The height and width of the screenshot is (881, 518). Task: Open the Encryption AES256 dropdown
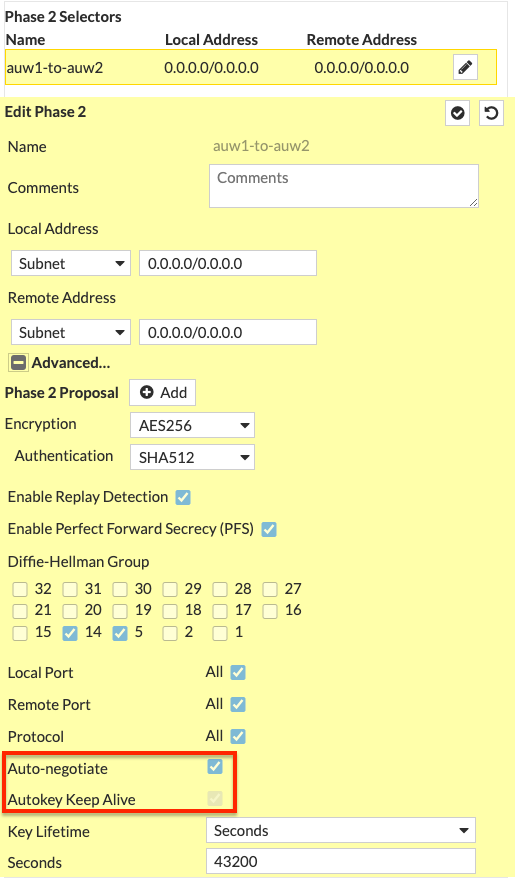pyautogui.click(x=192, y=425)
